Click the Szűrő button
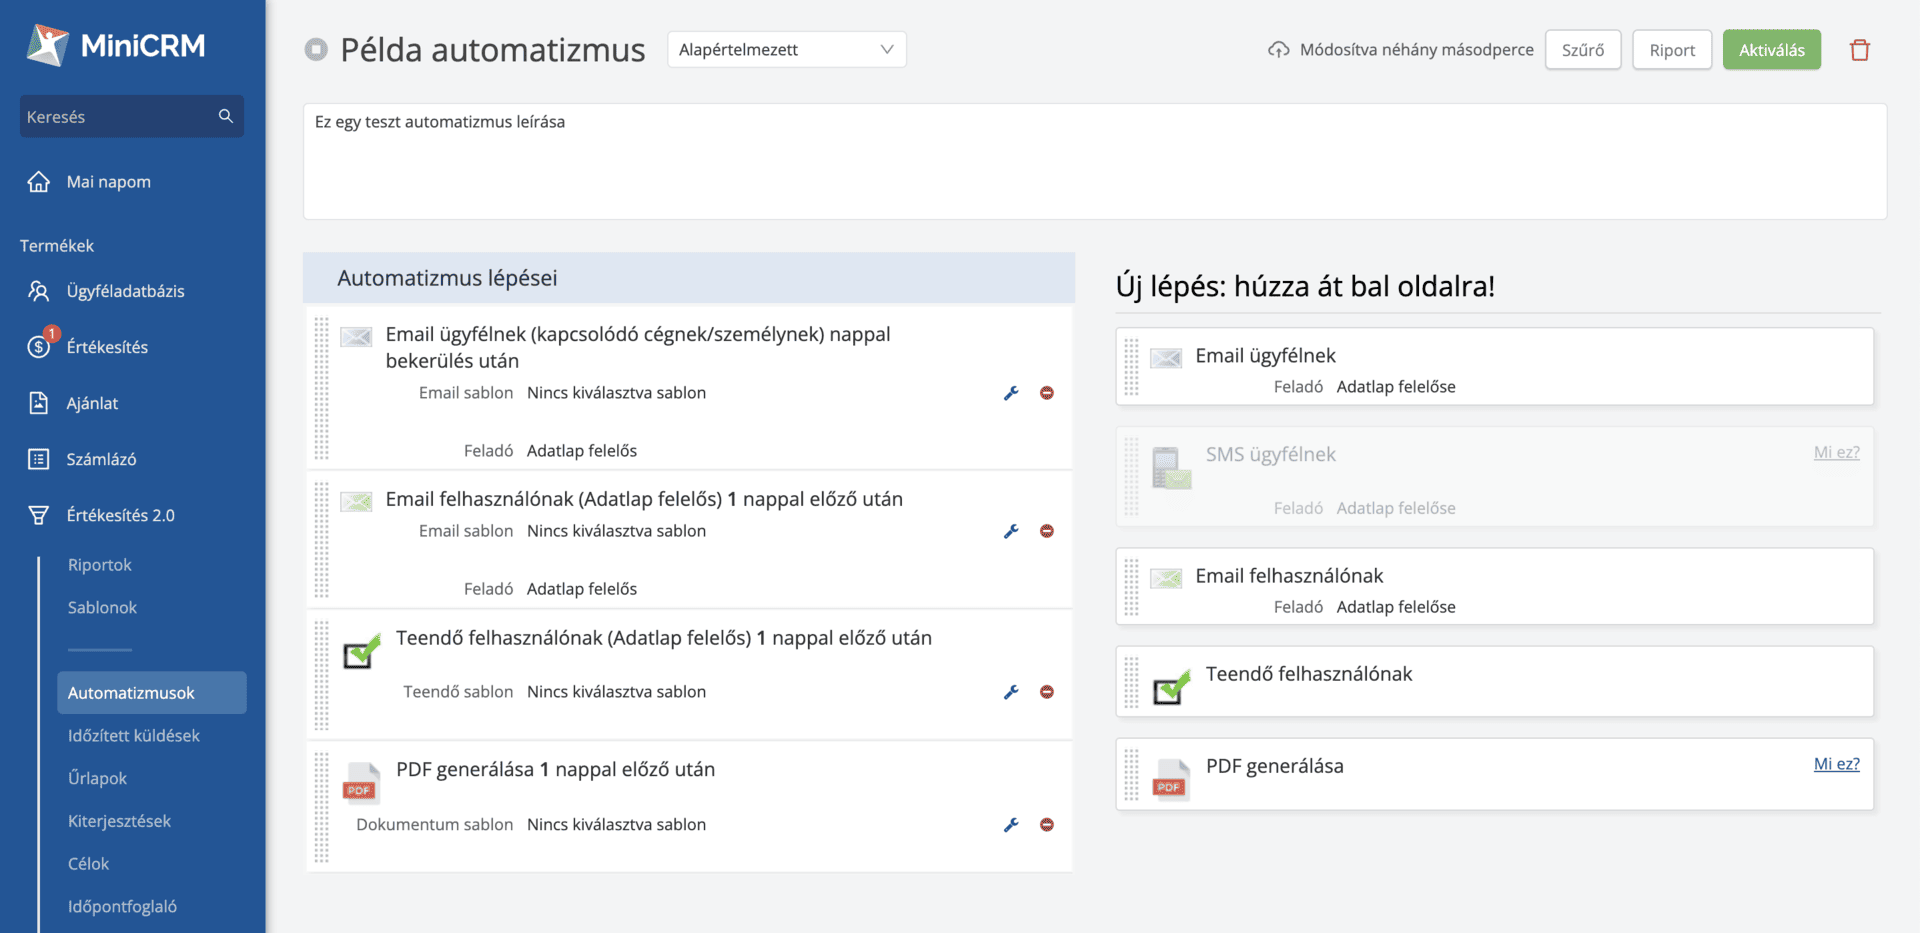Viewport: 1920px width, 933px height. [1582, 50]
